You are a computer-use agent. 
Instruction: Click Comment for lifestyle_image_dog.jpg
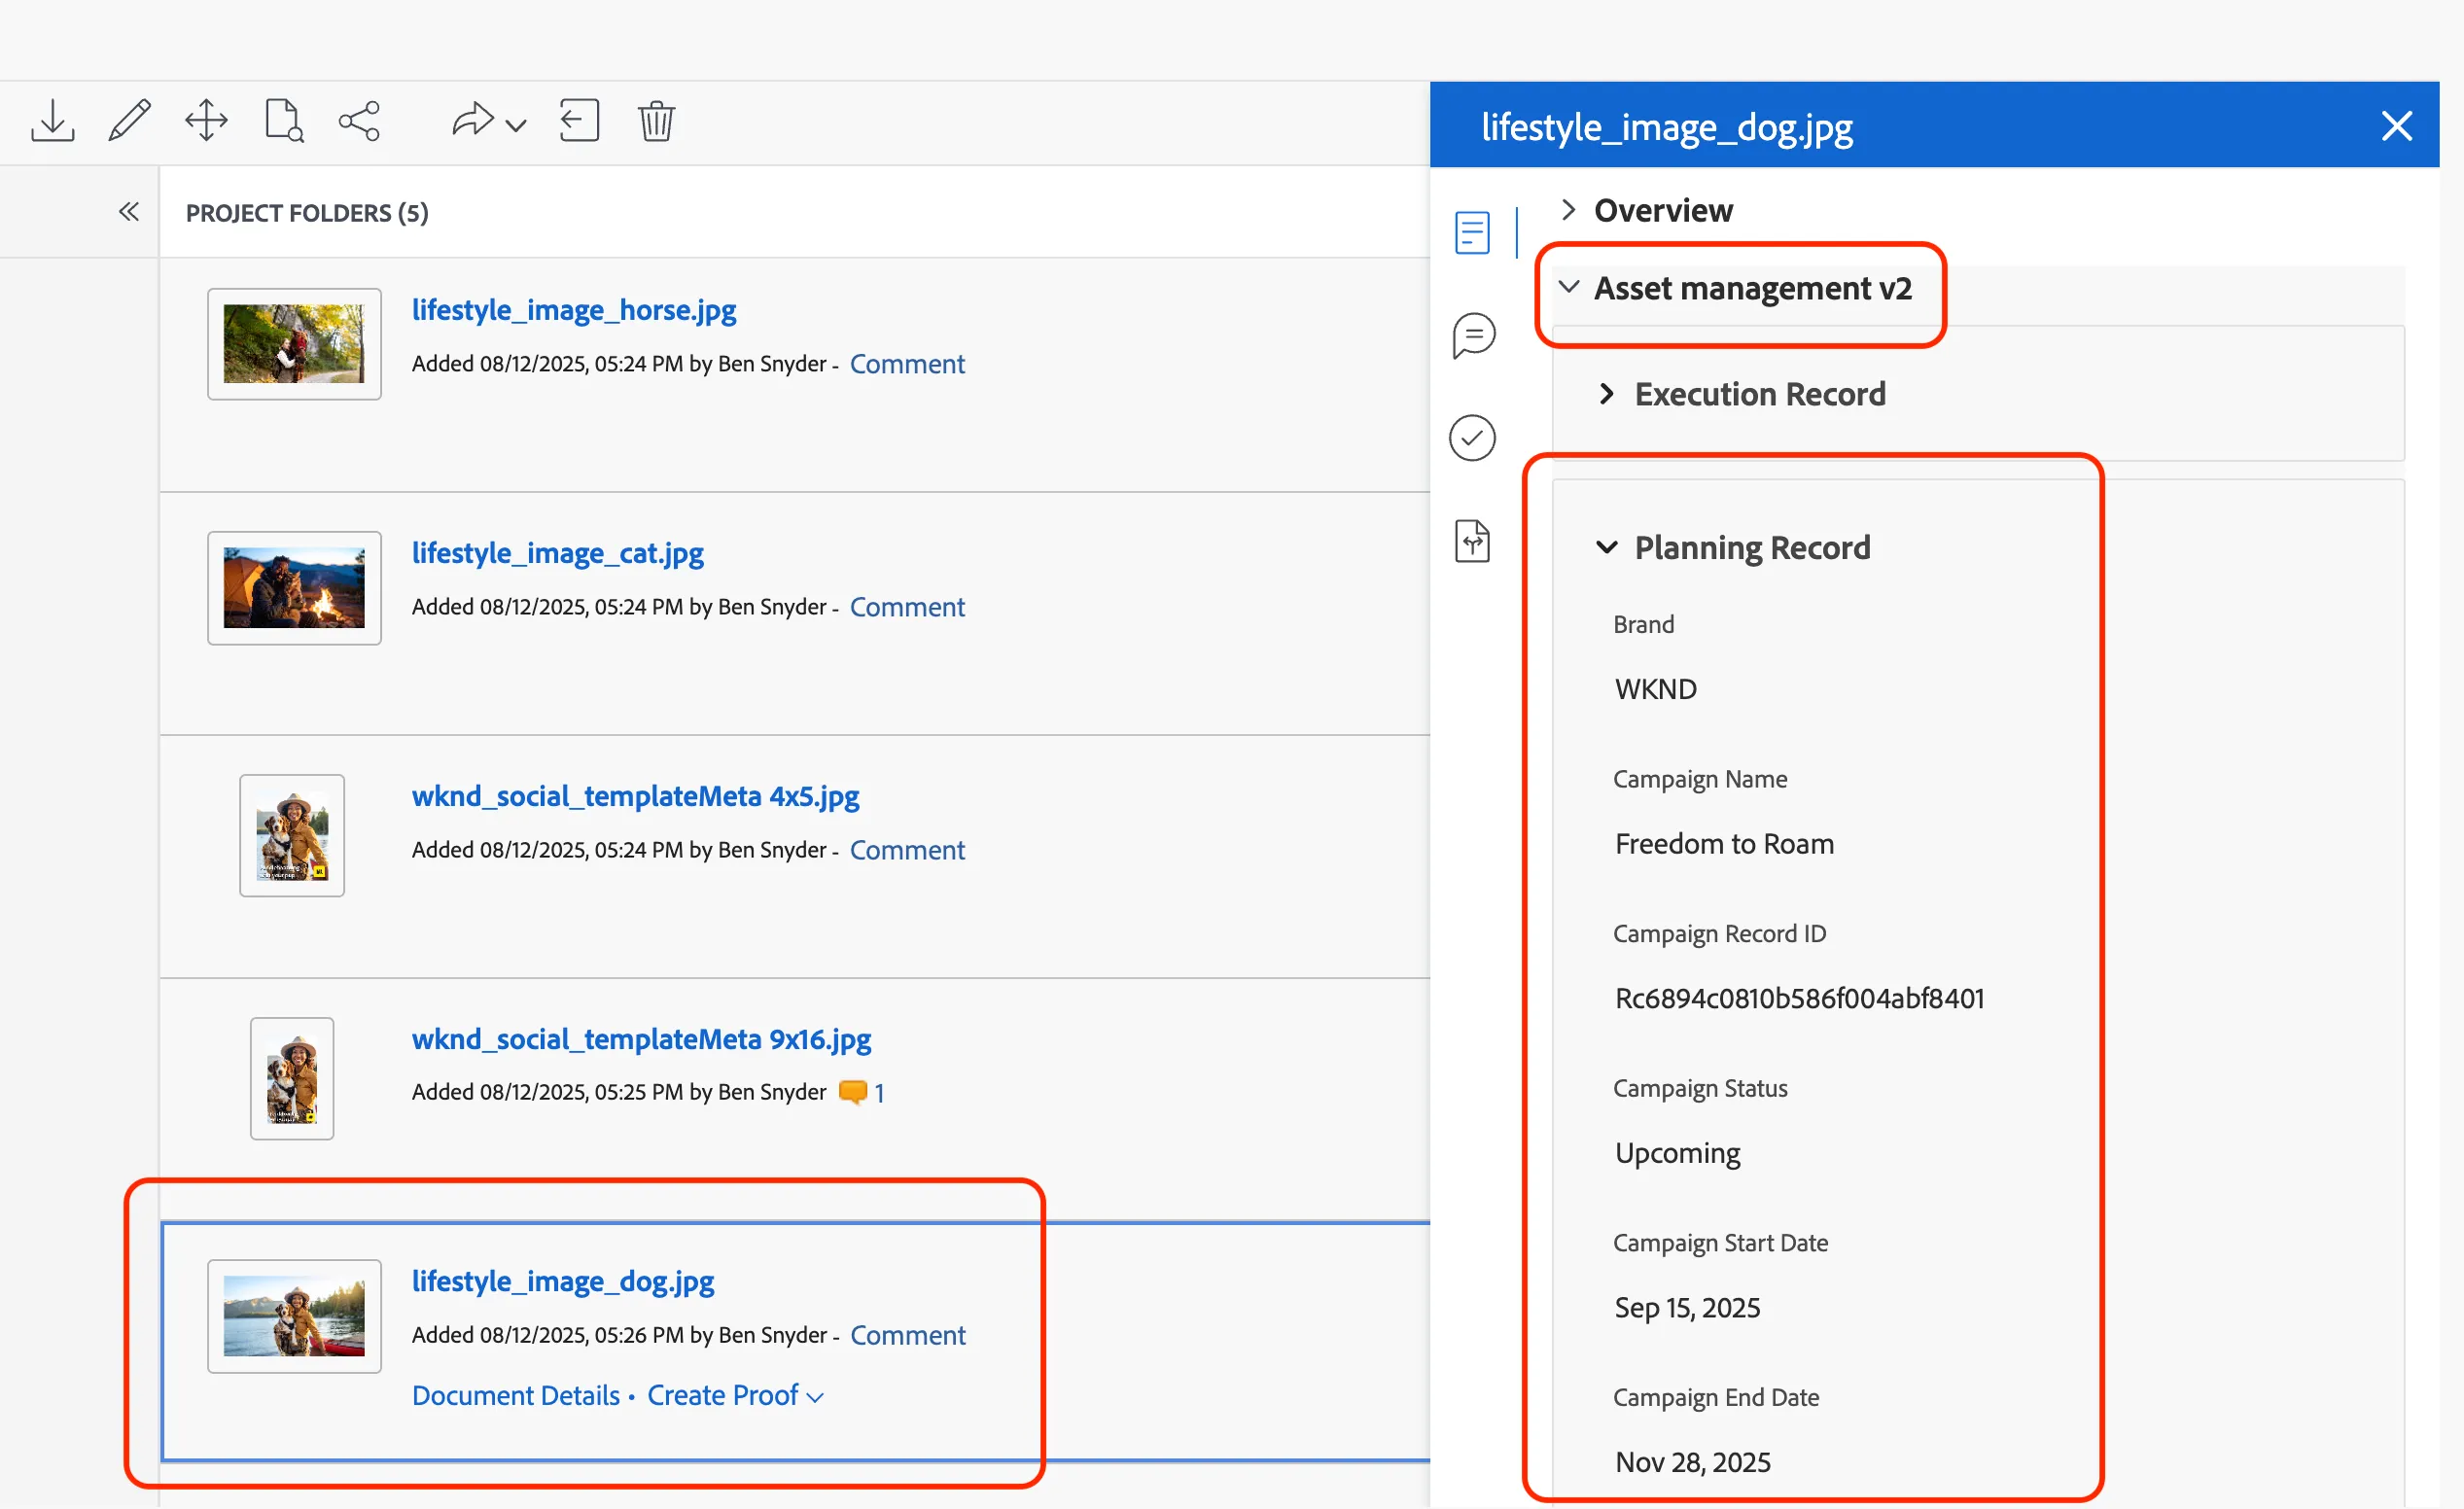click(x=908, y=1336)
